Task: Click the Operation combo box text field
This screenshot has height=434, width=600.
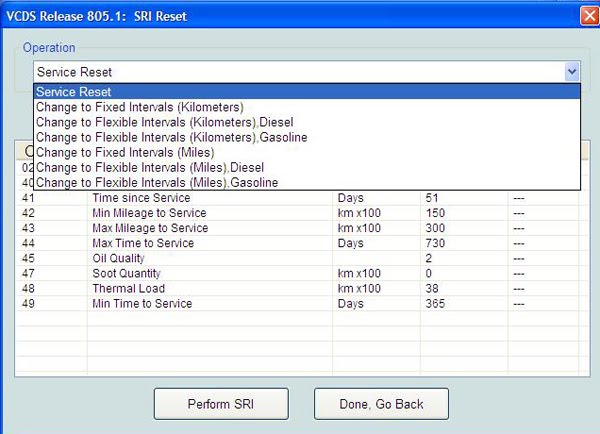Action: click(x=299, y=72)
